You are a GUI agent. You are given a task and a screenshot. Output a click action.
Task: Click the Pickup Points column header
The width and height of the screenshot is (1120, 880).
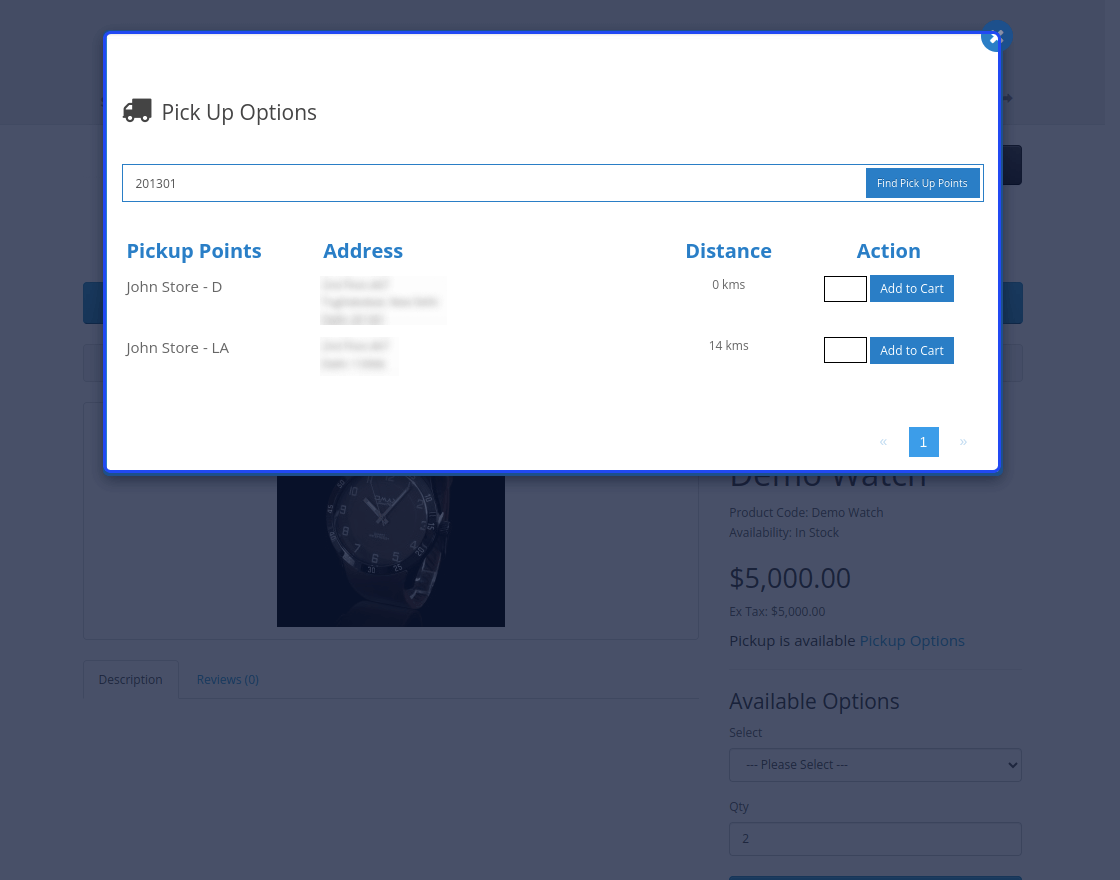[194, 251]
